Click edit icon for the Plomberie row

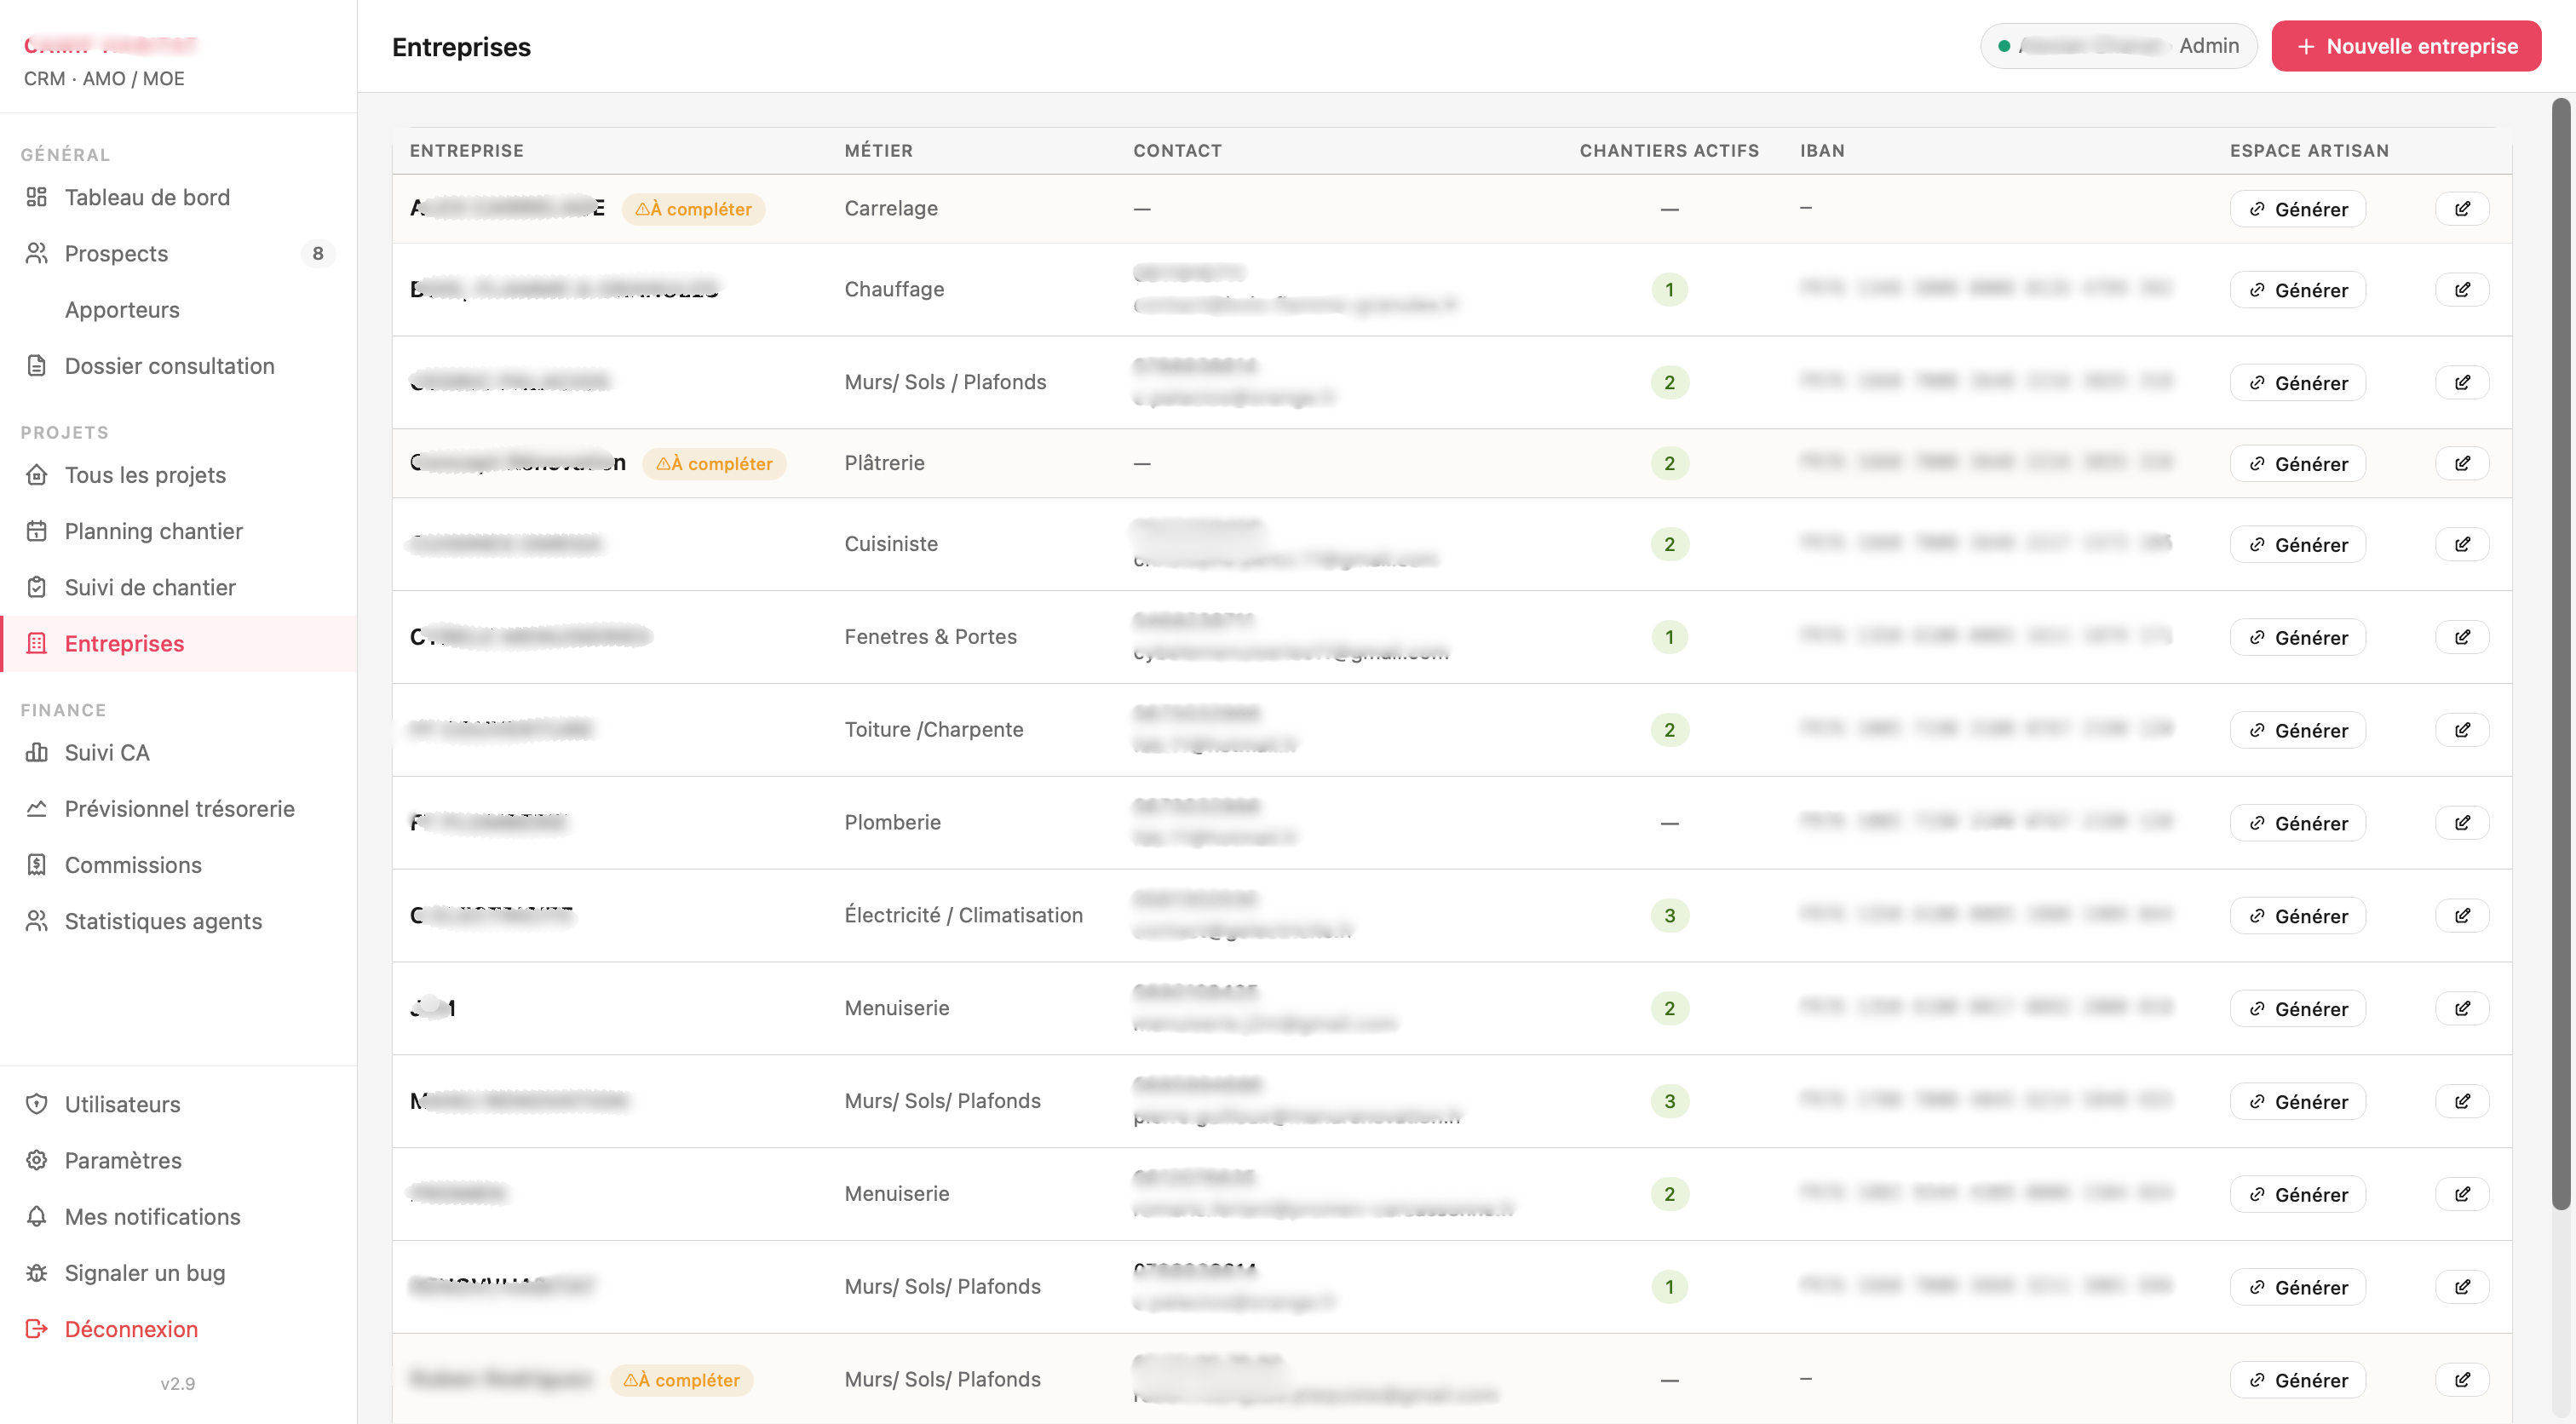pos(2462,823)
